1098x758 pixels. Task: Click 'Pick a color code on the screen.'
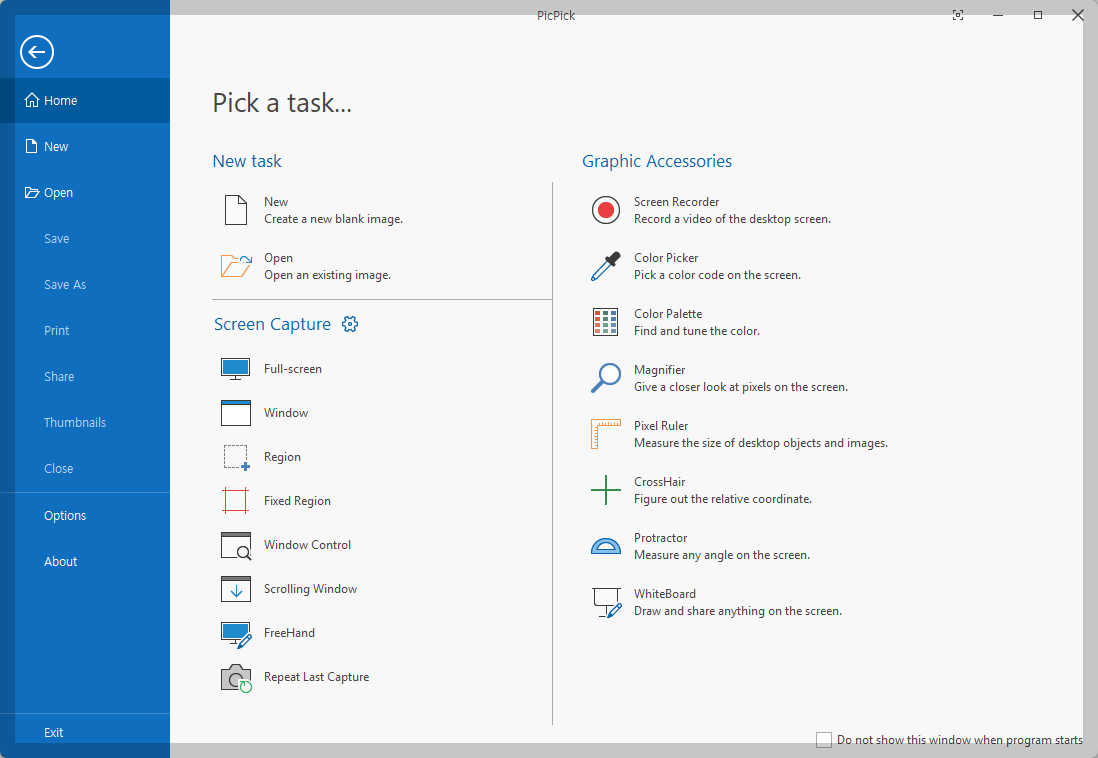point(717,275)
